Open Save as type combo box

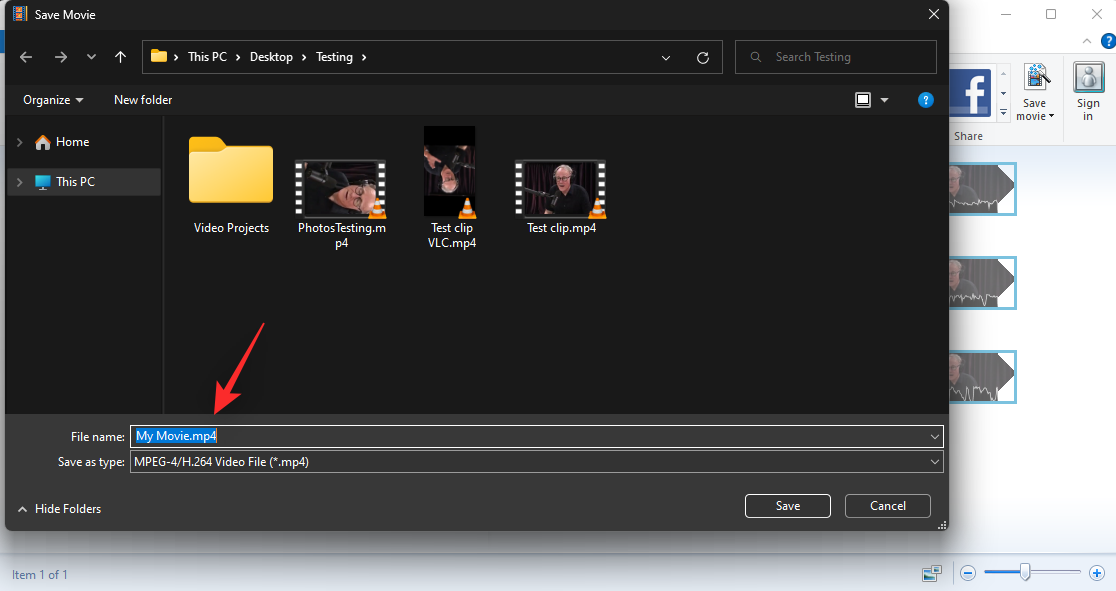click(537, 462)
